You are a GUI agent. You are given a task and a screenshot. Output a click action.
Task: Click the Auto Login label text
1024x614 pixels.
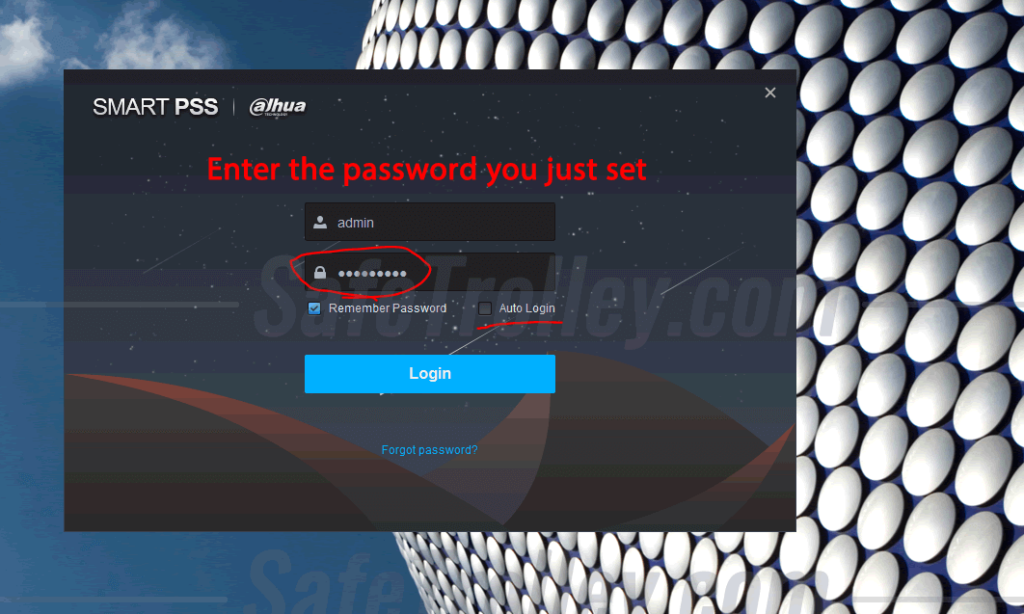coord(526,308)
